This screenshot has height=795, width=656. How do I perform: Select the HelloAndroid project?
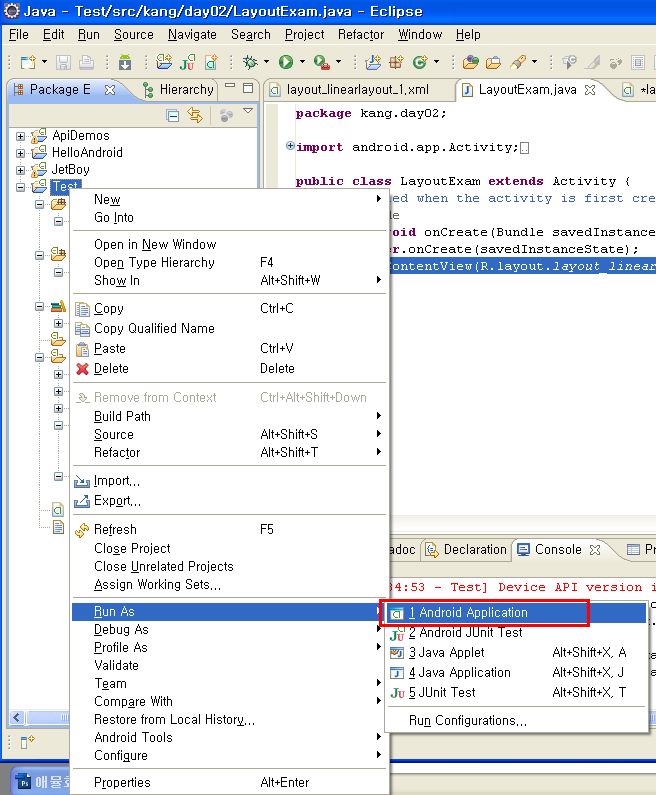[x=87, y=153]
